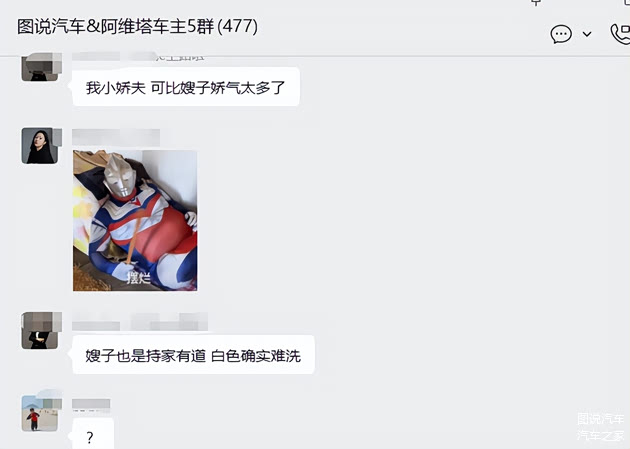Select message 嫂子也是持家有道 白色确实难洗

(193, 355)
